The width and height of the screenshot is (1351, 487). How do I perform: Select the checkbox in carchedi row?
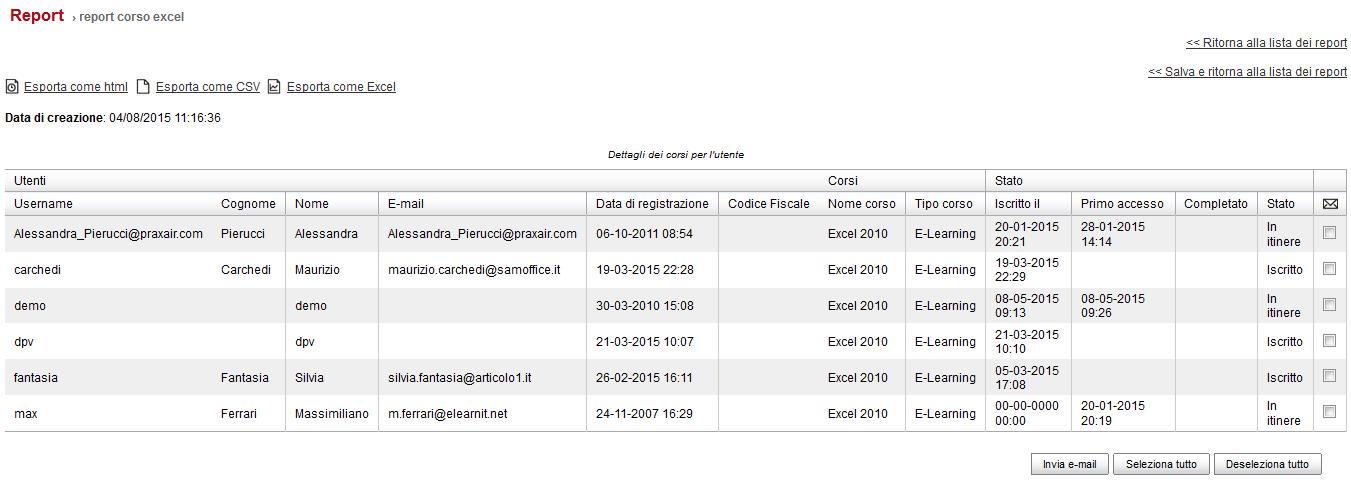point(1329,269)
